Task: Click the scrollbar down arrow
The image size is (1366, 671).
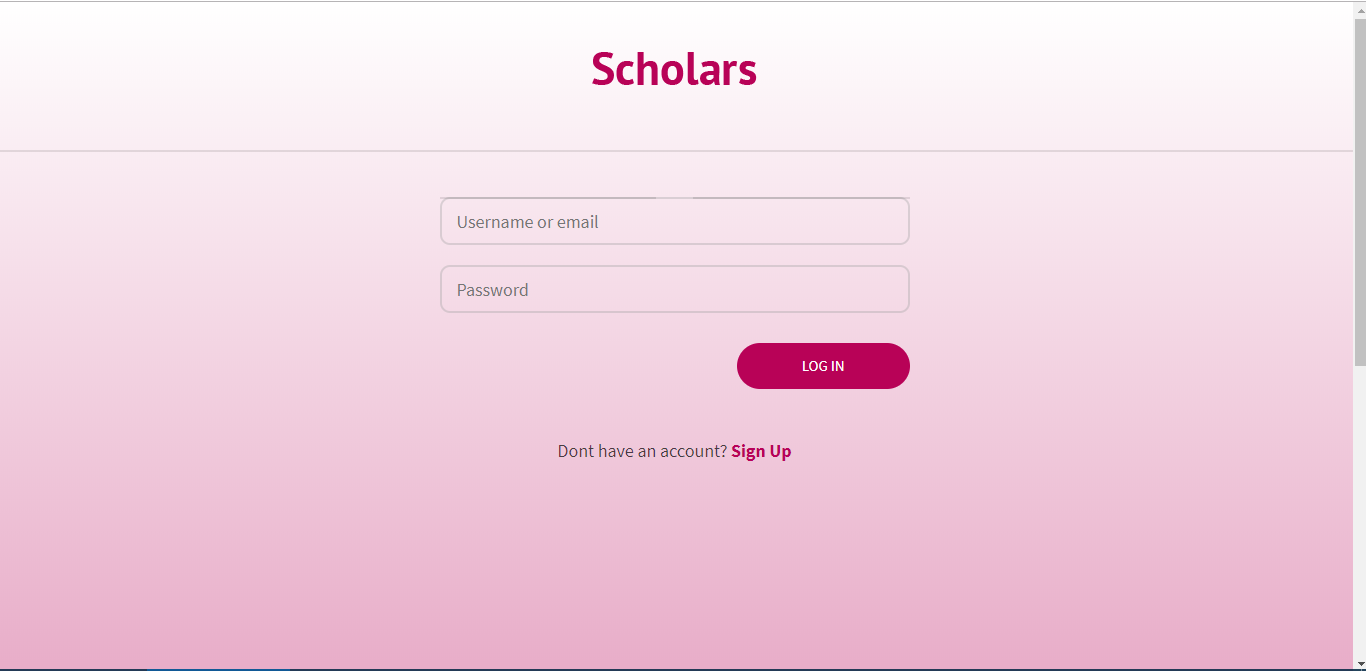Action: coord(1359,662)
